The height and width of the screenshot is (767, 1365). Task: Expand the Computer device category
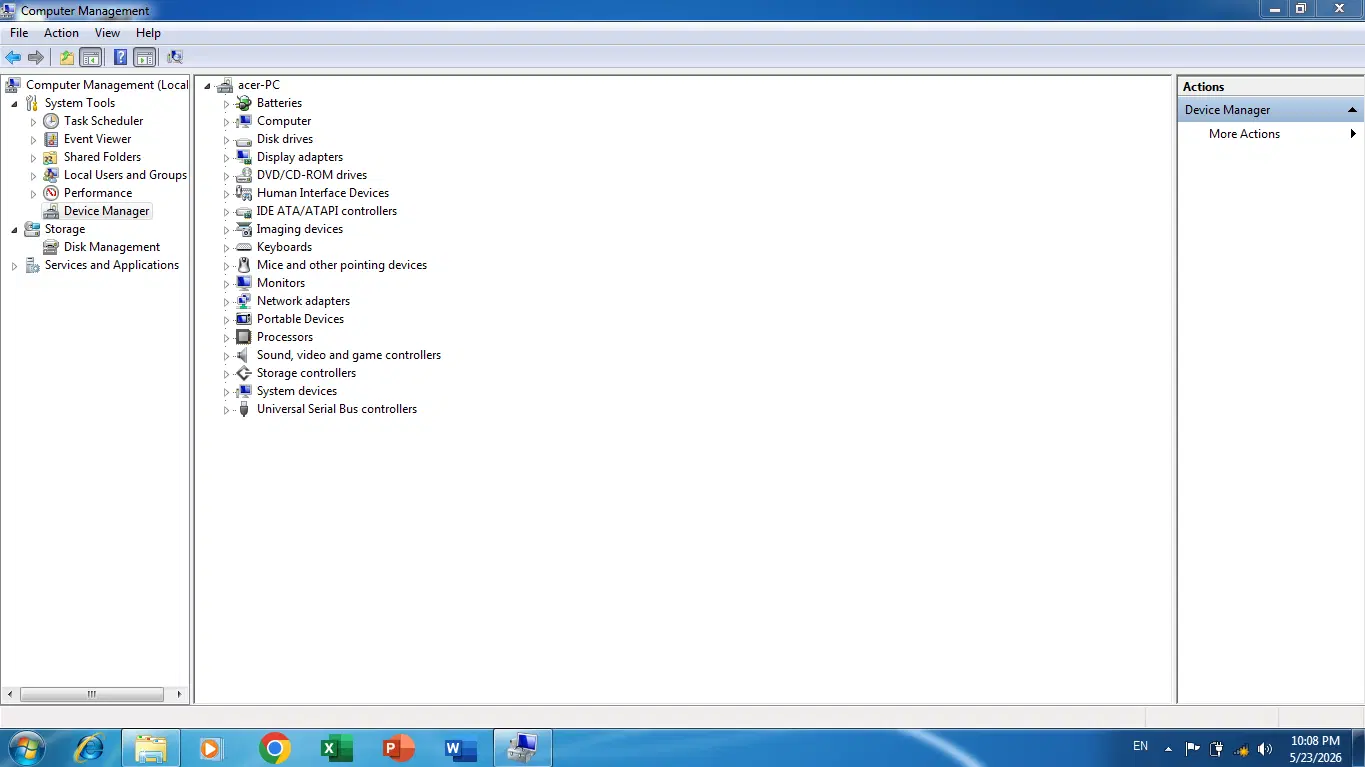226,122
